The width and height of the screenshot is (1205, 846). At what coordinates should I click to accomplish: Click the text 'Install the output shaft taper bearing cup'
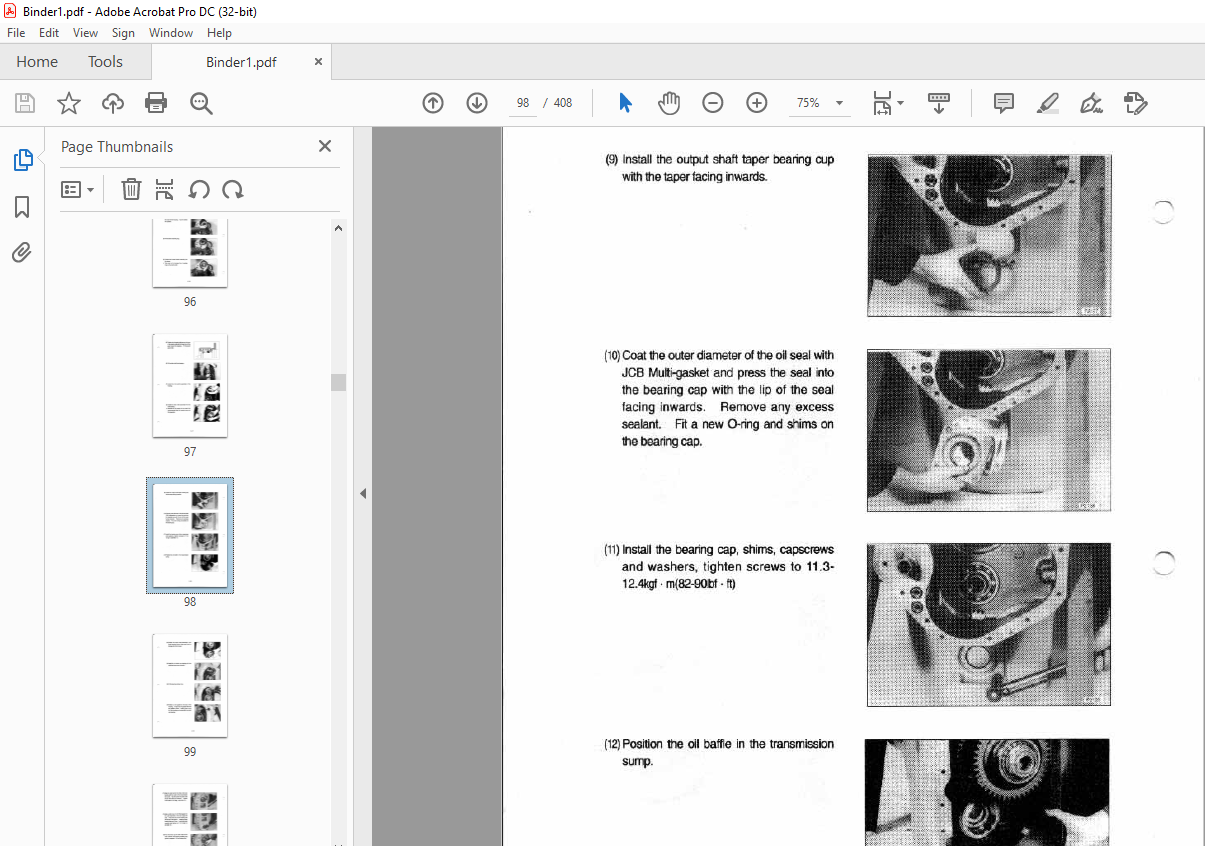728,159
